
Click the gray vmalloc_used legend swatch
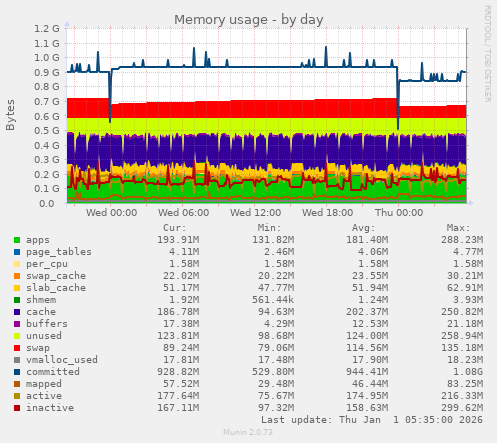17,360
